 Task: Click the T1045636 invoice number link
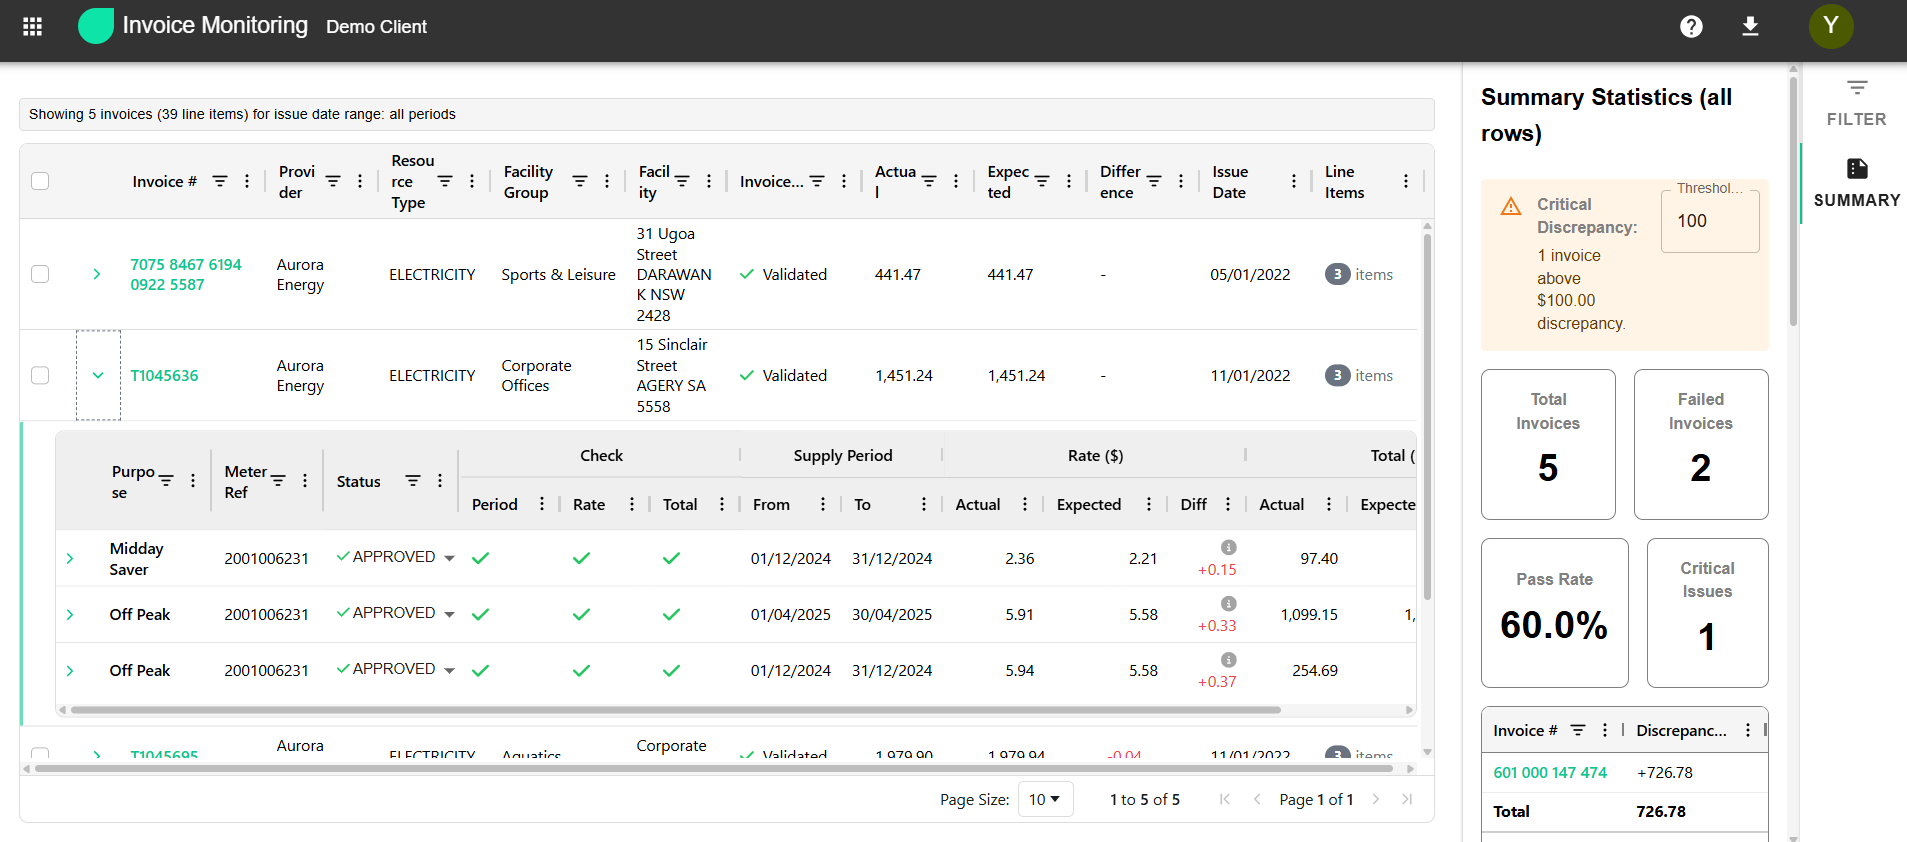tap(164, 375)
